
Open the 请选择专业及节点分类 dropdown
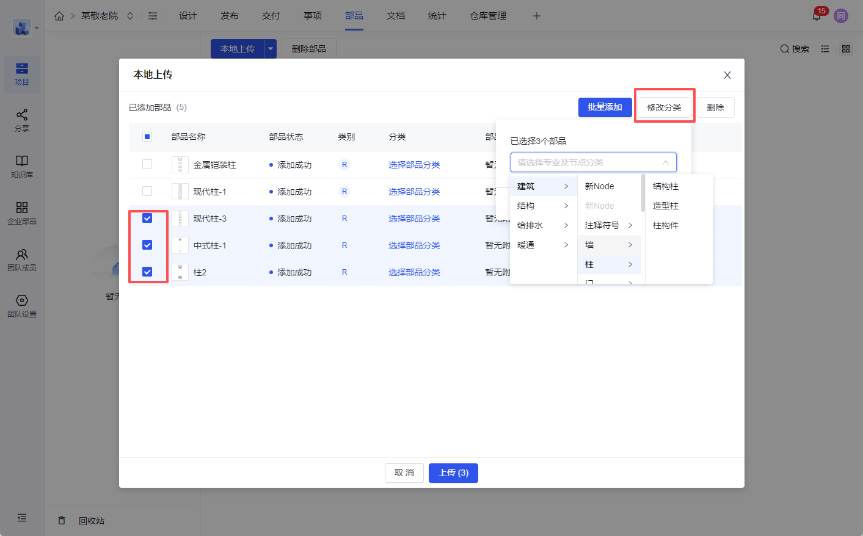point(593,162)
